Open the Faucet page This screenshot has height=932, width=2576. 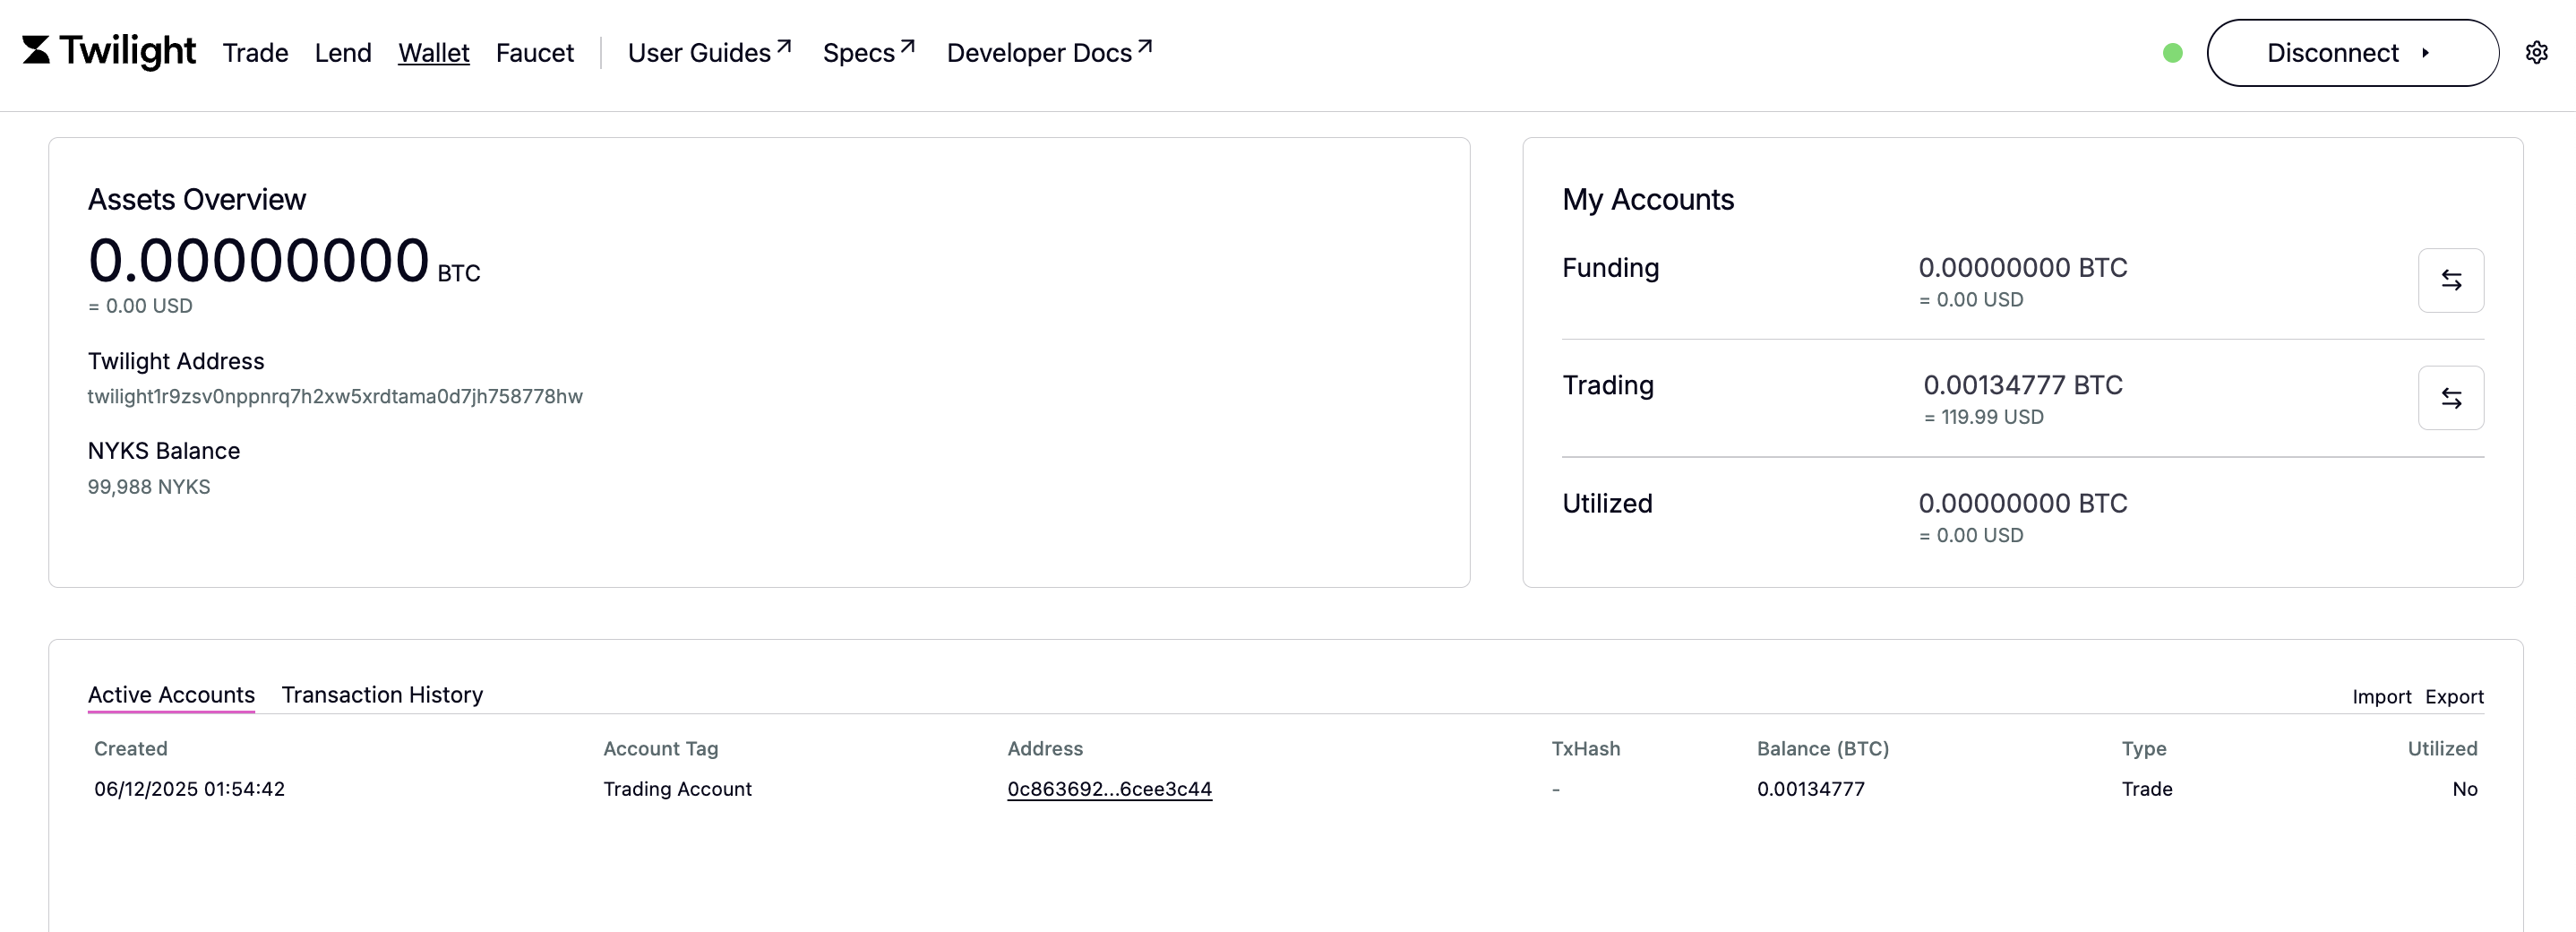534,53
